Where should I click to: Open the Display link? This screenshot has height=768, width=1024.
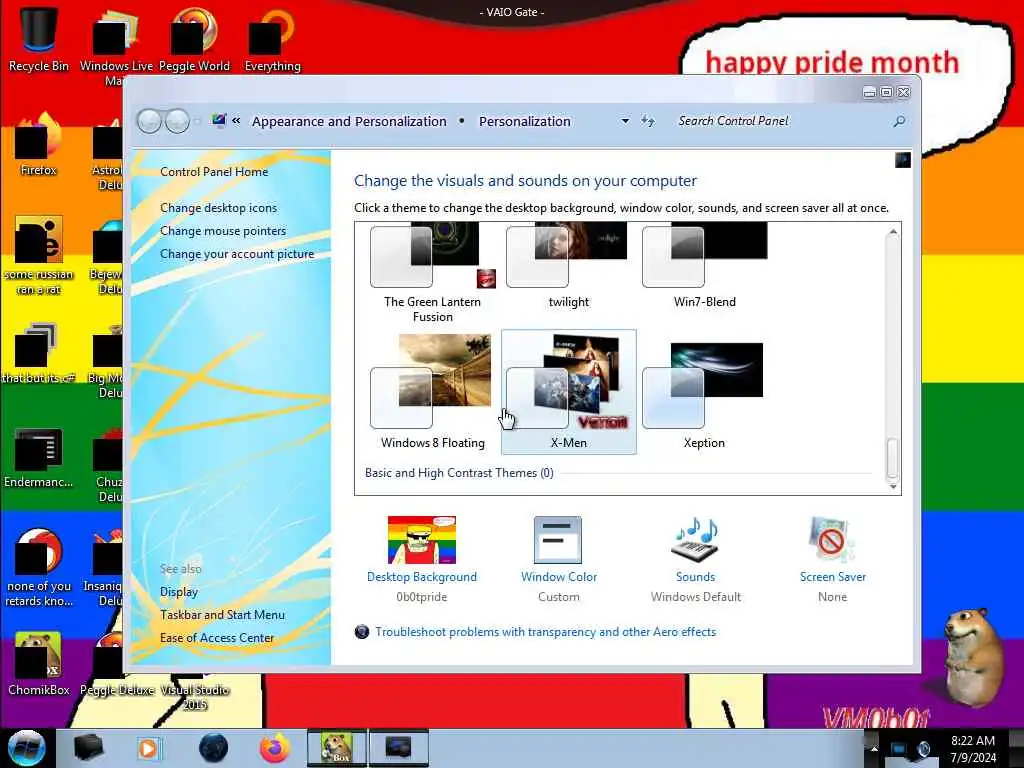pyautogui.click(x=179, y=592)
